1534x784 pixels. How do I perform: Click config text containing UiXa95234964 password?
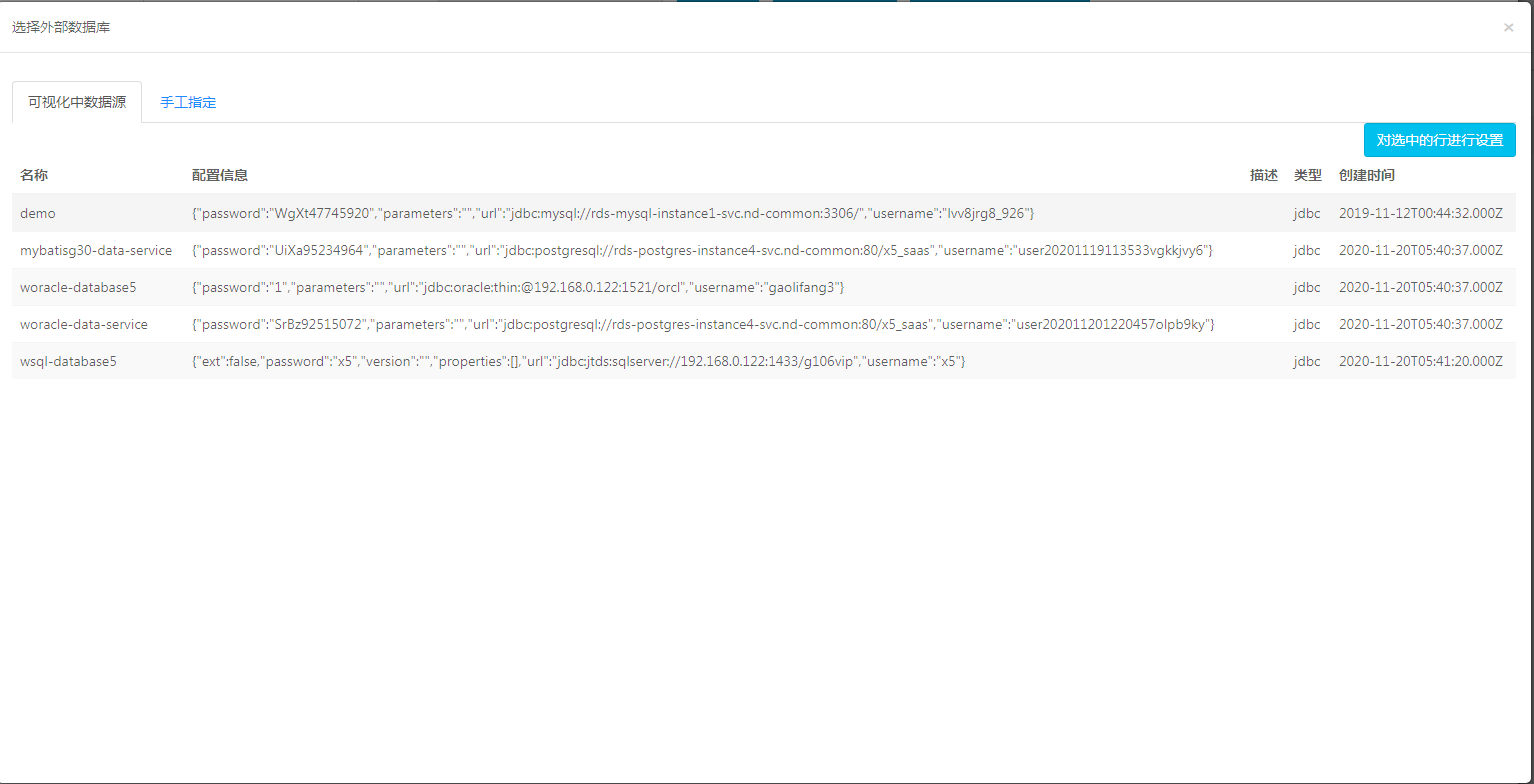702,250
